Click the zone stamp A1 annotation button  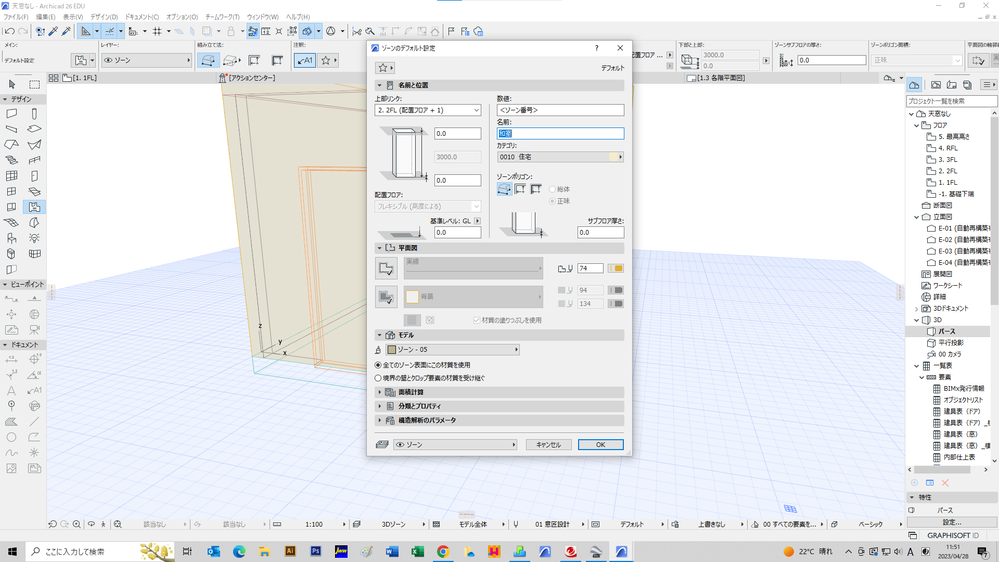point(305,61)
